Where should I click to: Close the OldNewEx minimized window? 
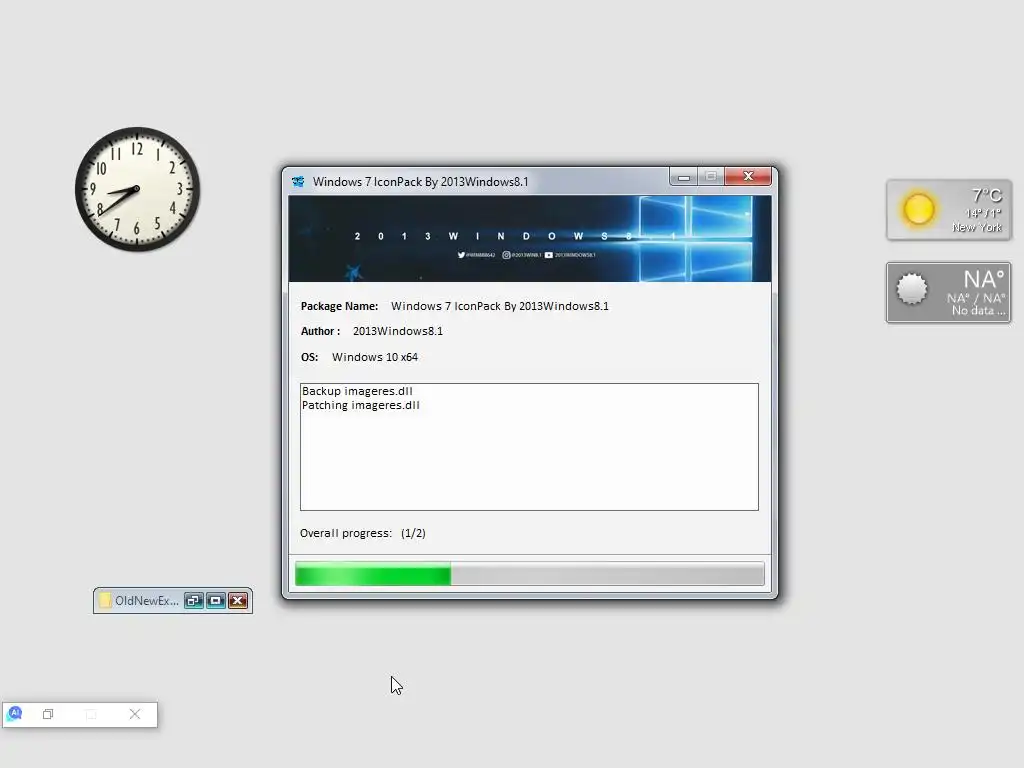[x=238, y=600]
